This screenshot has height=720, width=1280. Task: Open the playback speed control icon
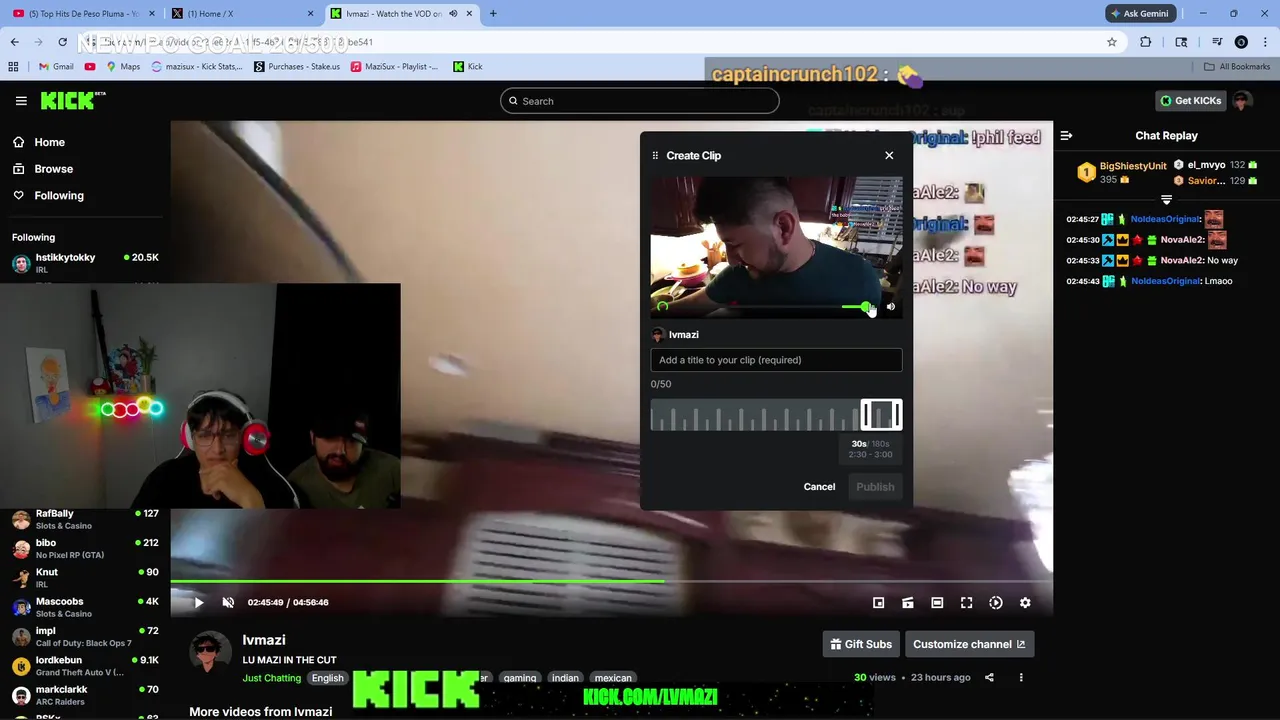(x=996, y=603)
